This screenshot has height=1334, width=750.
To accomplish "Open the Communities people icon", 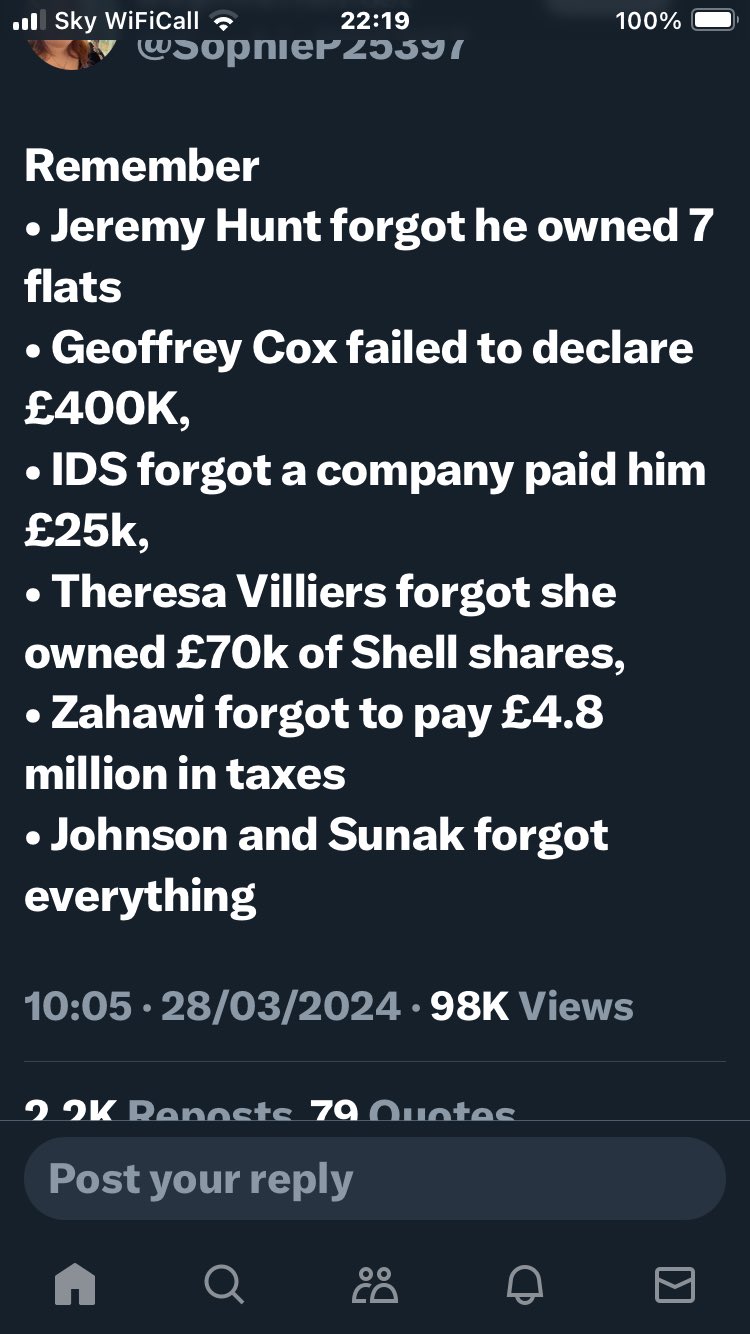I will (x=374, y=1284).
